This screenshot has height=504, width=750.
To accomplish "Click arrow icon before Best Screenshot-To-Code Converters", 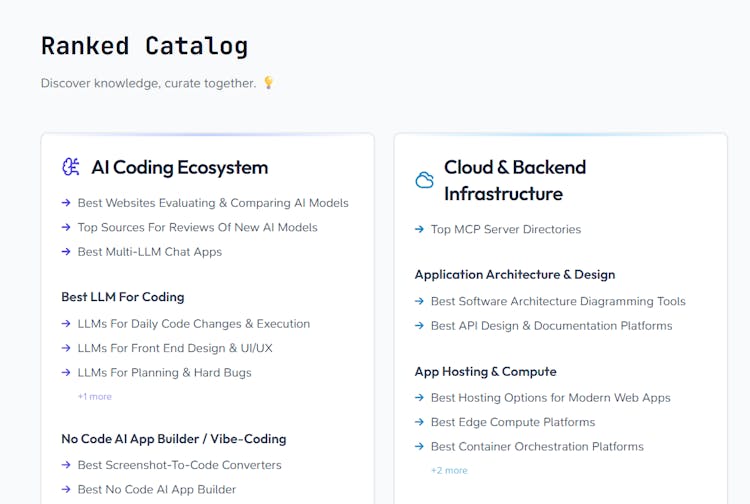I will click(x=66, y=465).
